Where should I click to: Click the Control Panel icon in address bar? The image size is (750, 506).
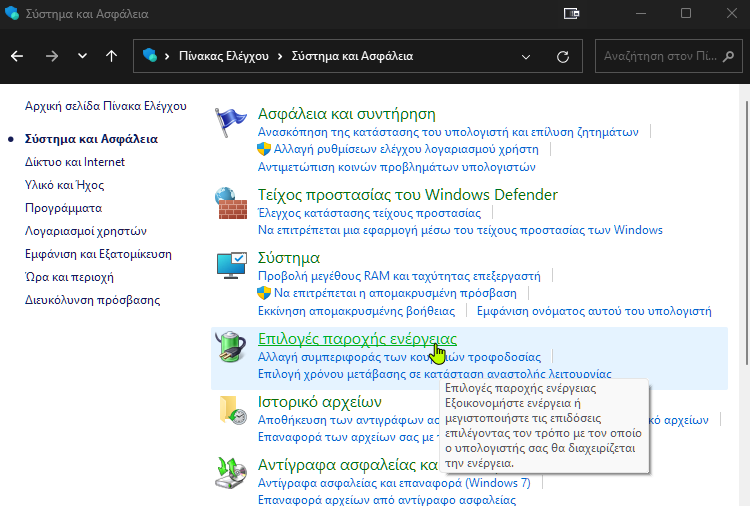[x=150, y=55]
